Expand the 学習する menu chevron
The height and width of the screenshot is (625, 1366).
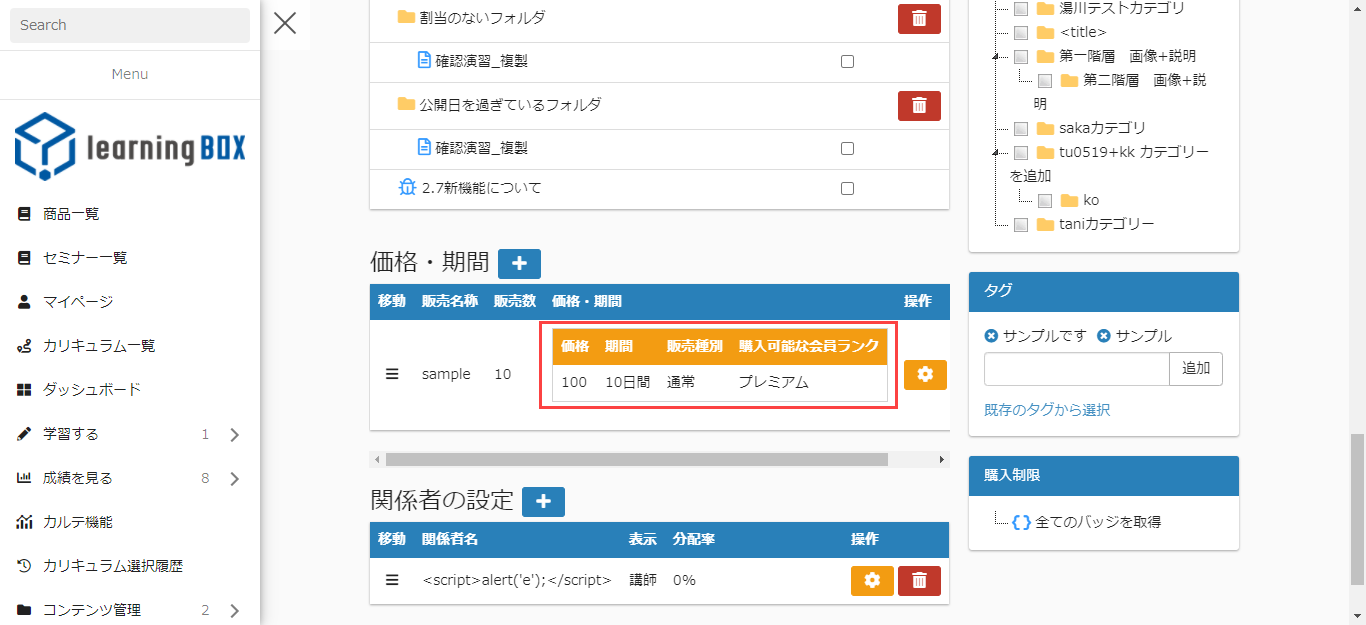coord(235,435)
